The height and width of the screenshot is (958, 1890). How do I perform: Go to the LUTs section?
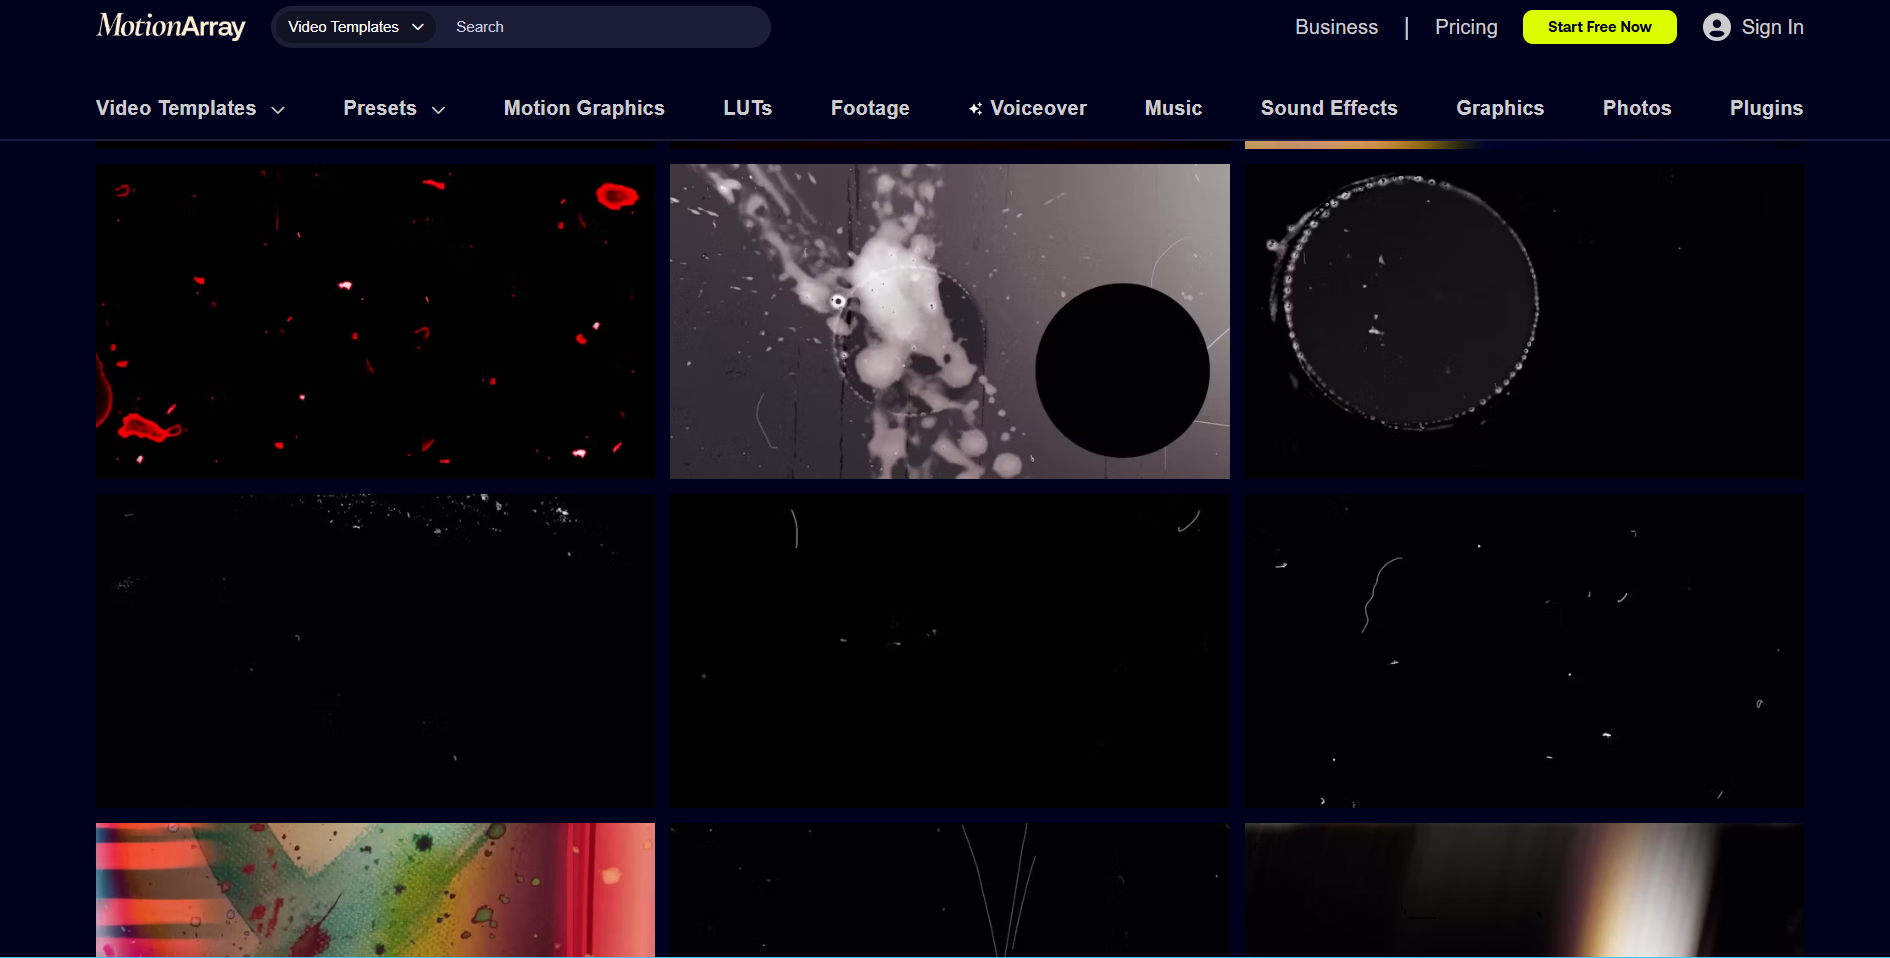pyautogui.click(x=748, y=108)
